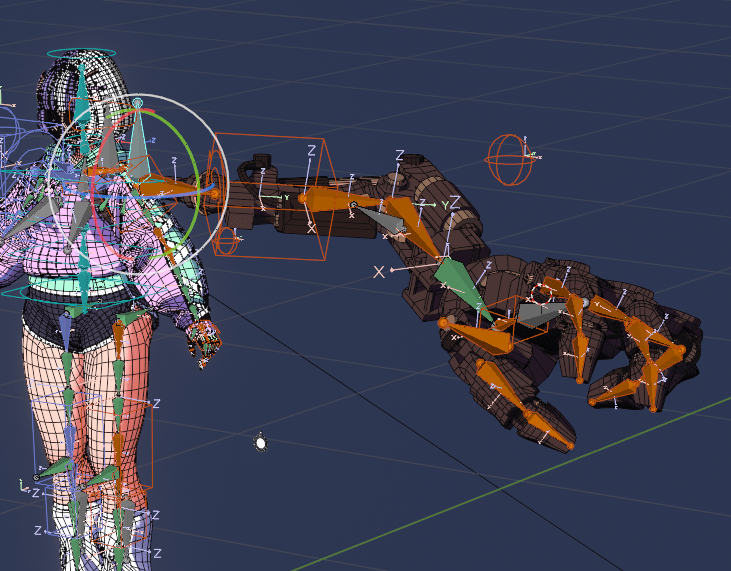Select the orange upper arm bone of the robot arm

point(328,199)
